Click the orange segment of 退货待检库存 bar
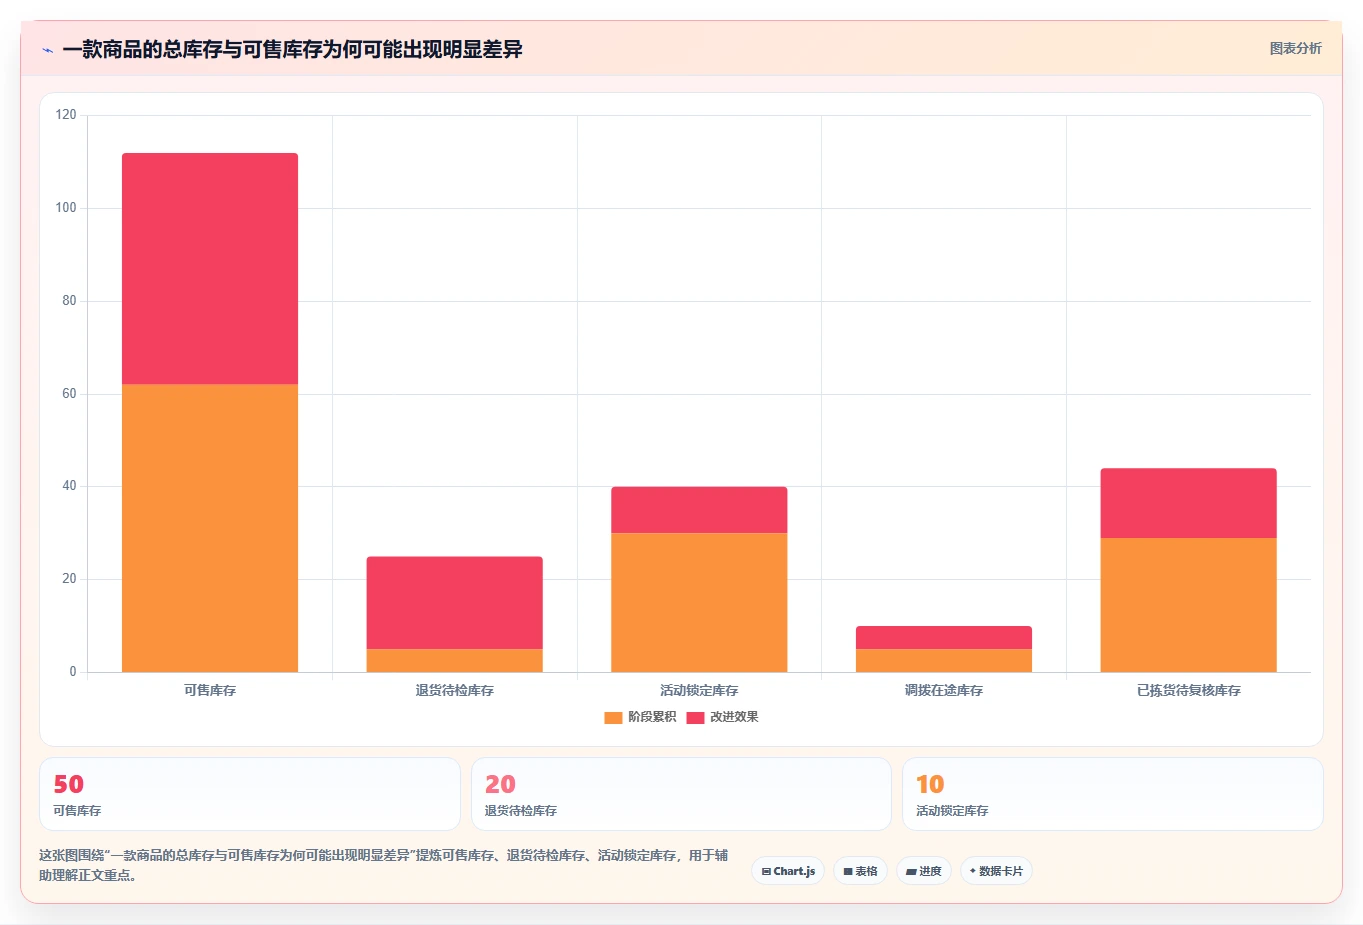Image resolution: width=1363 pixels, height=925 pixels. click(454, 660)
